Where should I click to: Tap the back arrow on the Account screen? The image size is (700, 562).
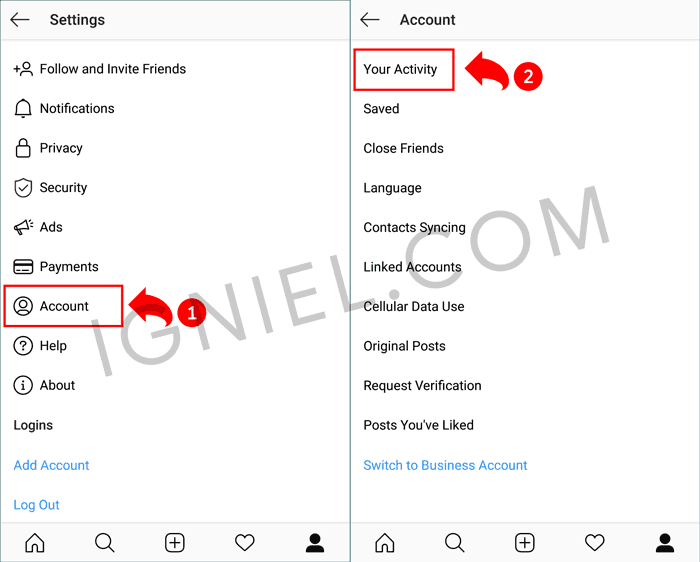[370, 20]
